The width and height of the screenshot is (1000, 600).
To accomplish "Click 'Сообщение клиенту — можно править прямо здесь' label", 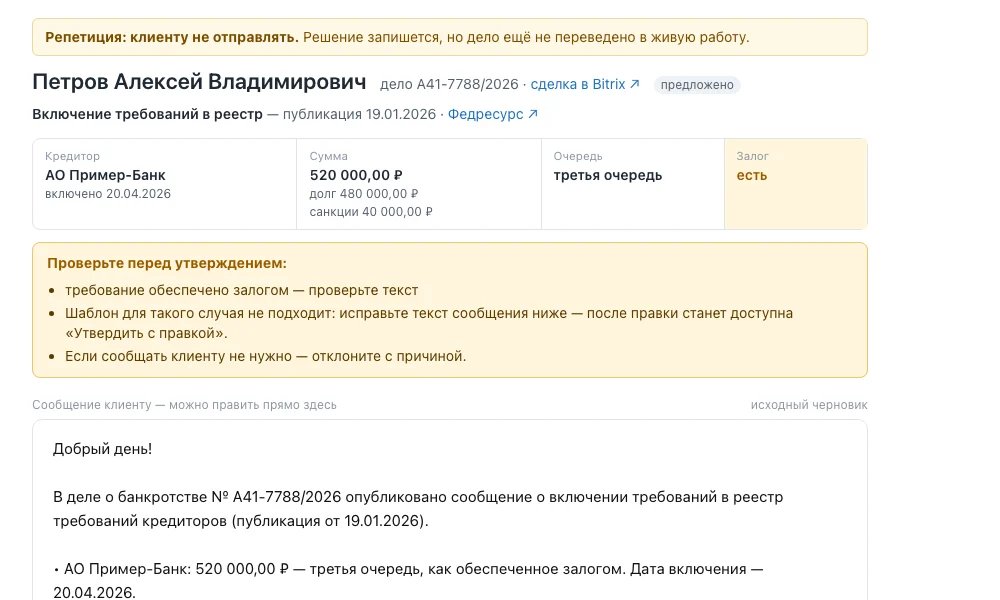I will (184, 405).
